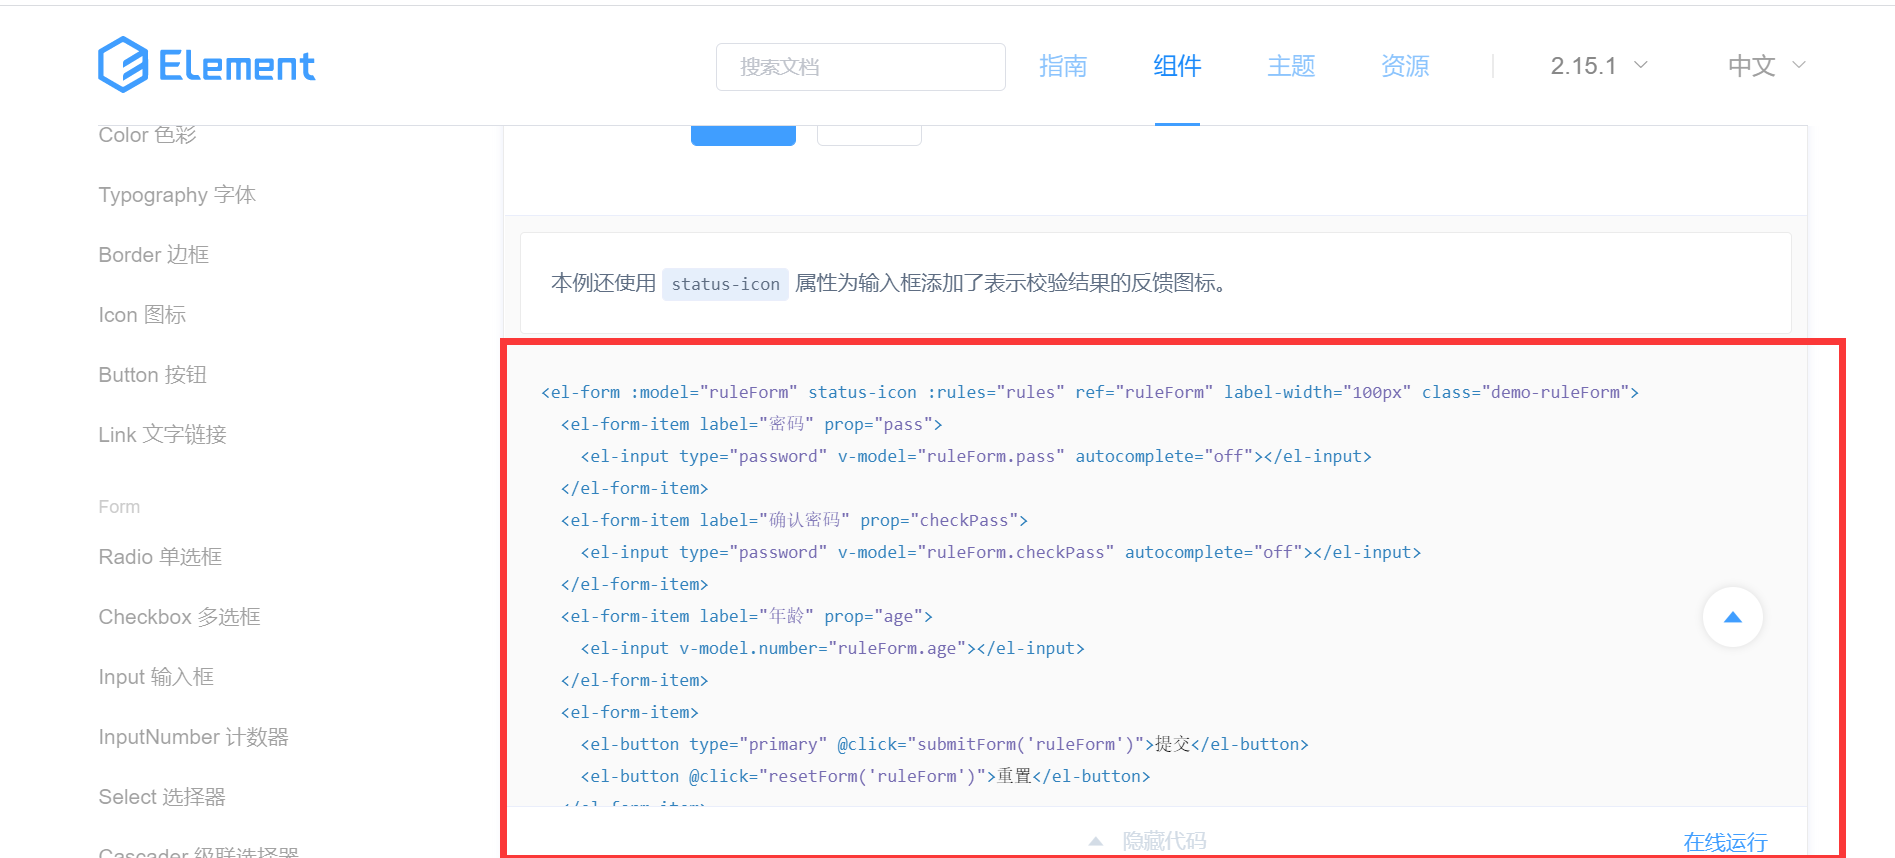Click code line with label="确认密码"
The image size is (1895, 858).
[x=794, y=520]
